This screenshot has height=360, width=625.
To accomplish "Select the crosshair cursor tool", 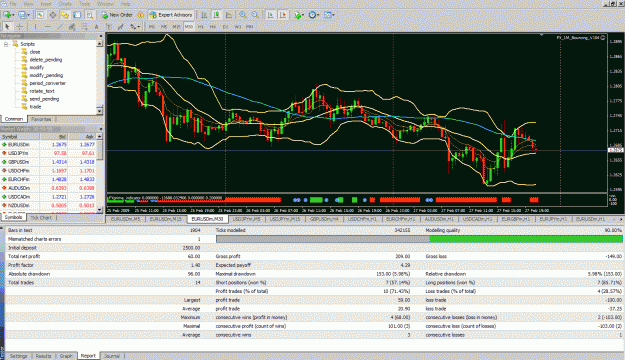I will coord(19,27).
